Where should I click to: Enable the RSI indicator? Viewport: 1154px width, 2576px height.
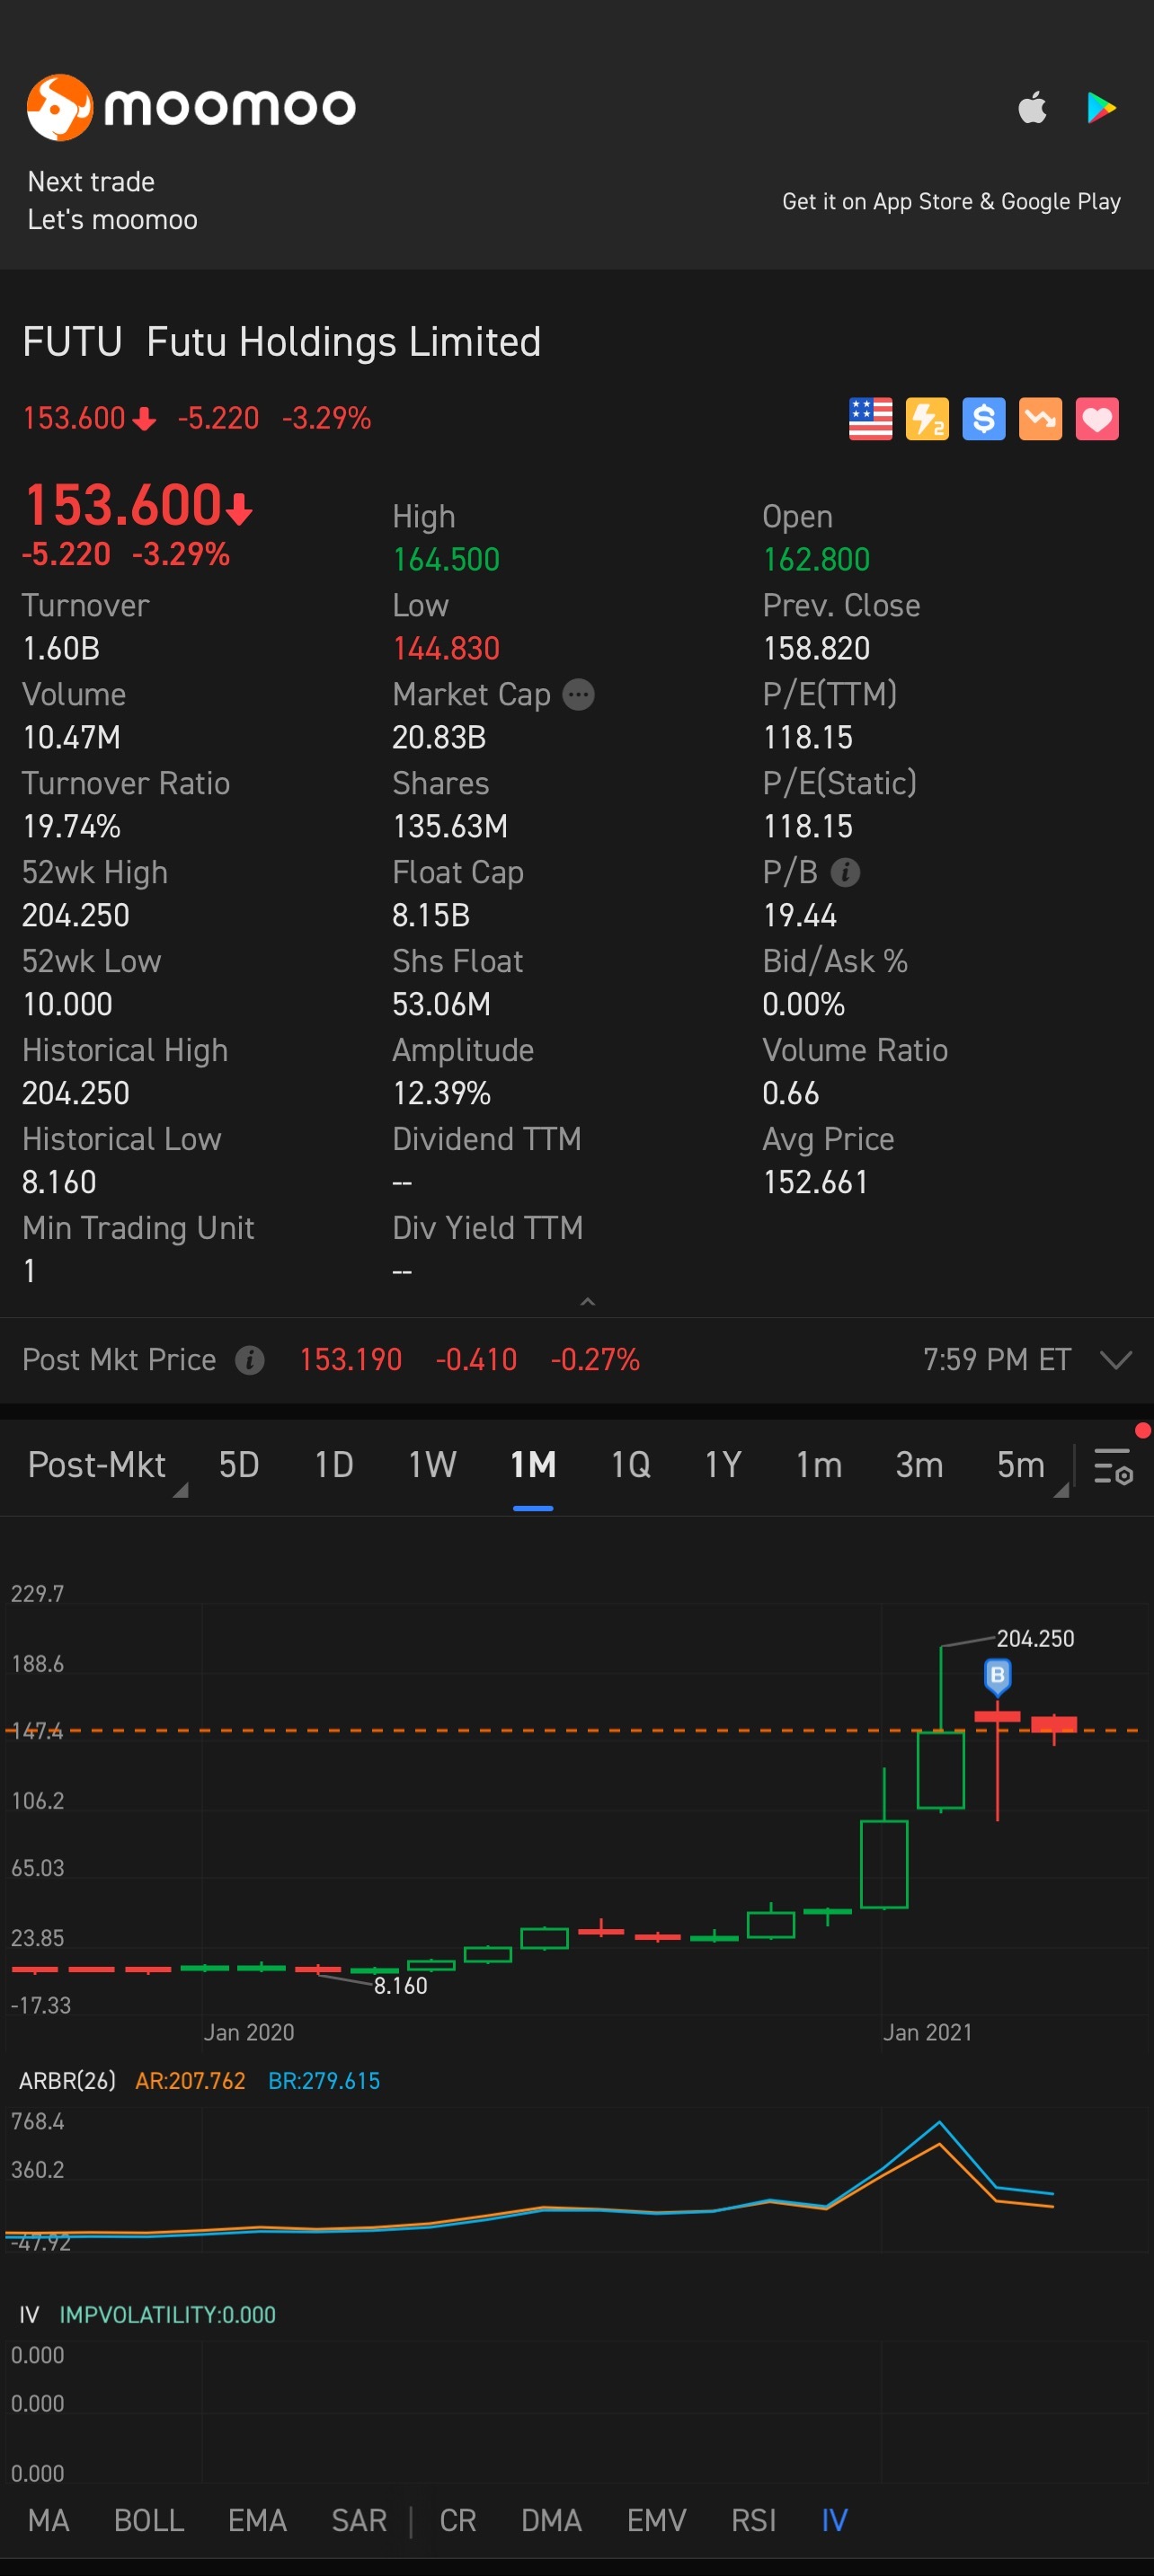tap(753, 2520)
